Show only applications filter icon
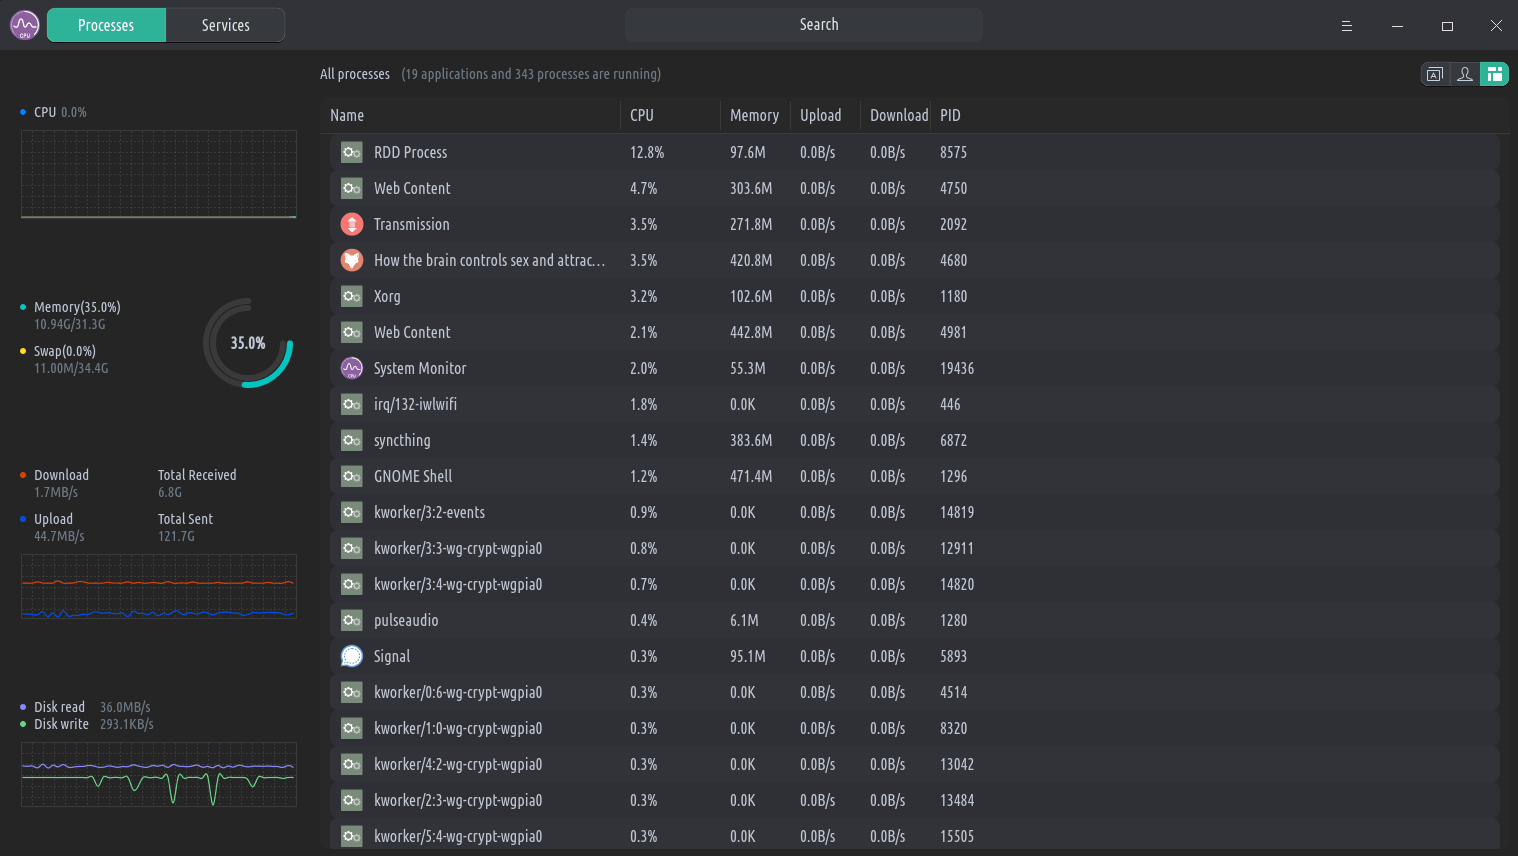 tap(1435, 74)
